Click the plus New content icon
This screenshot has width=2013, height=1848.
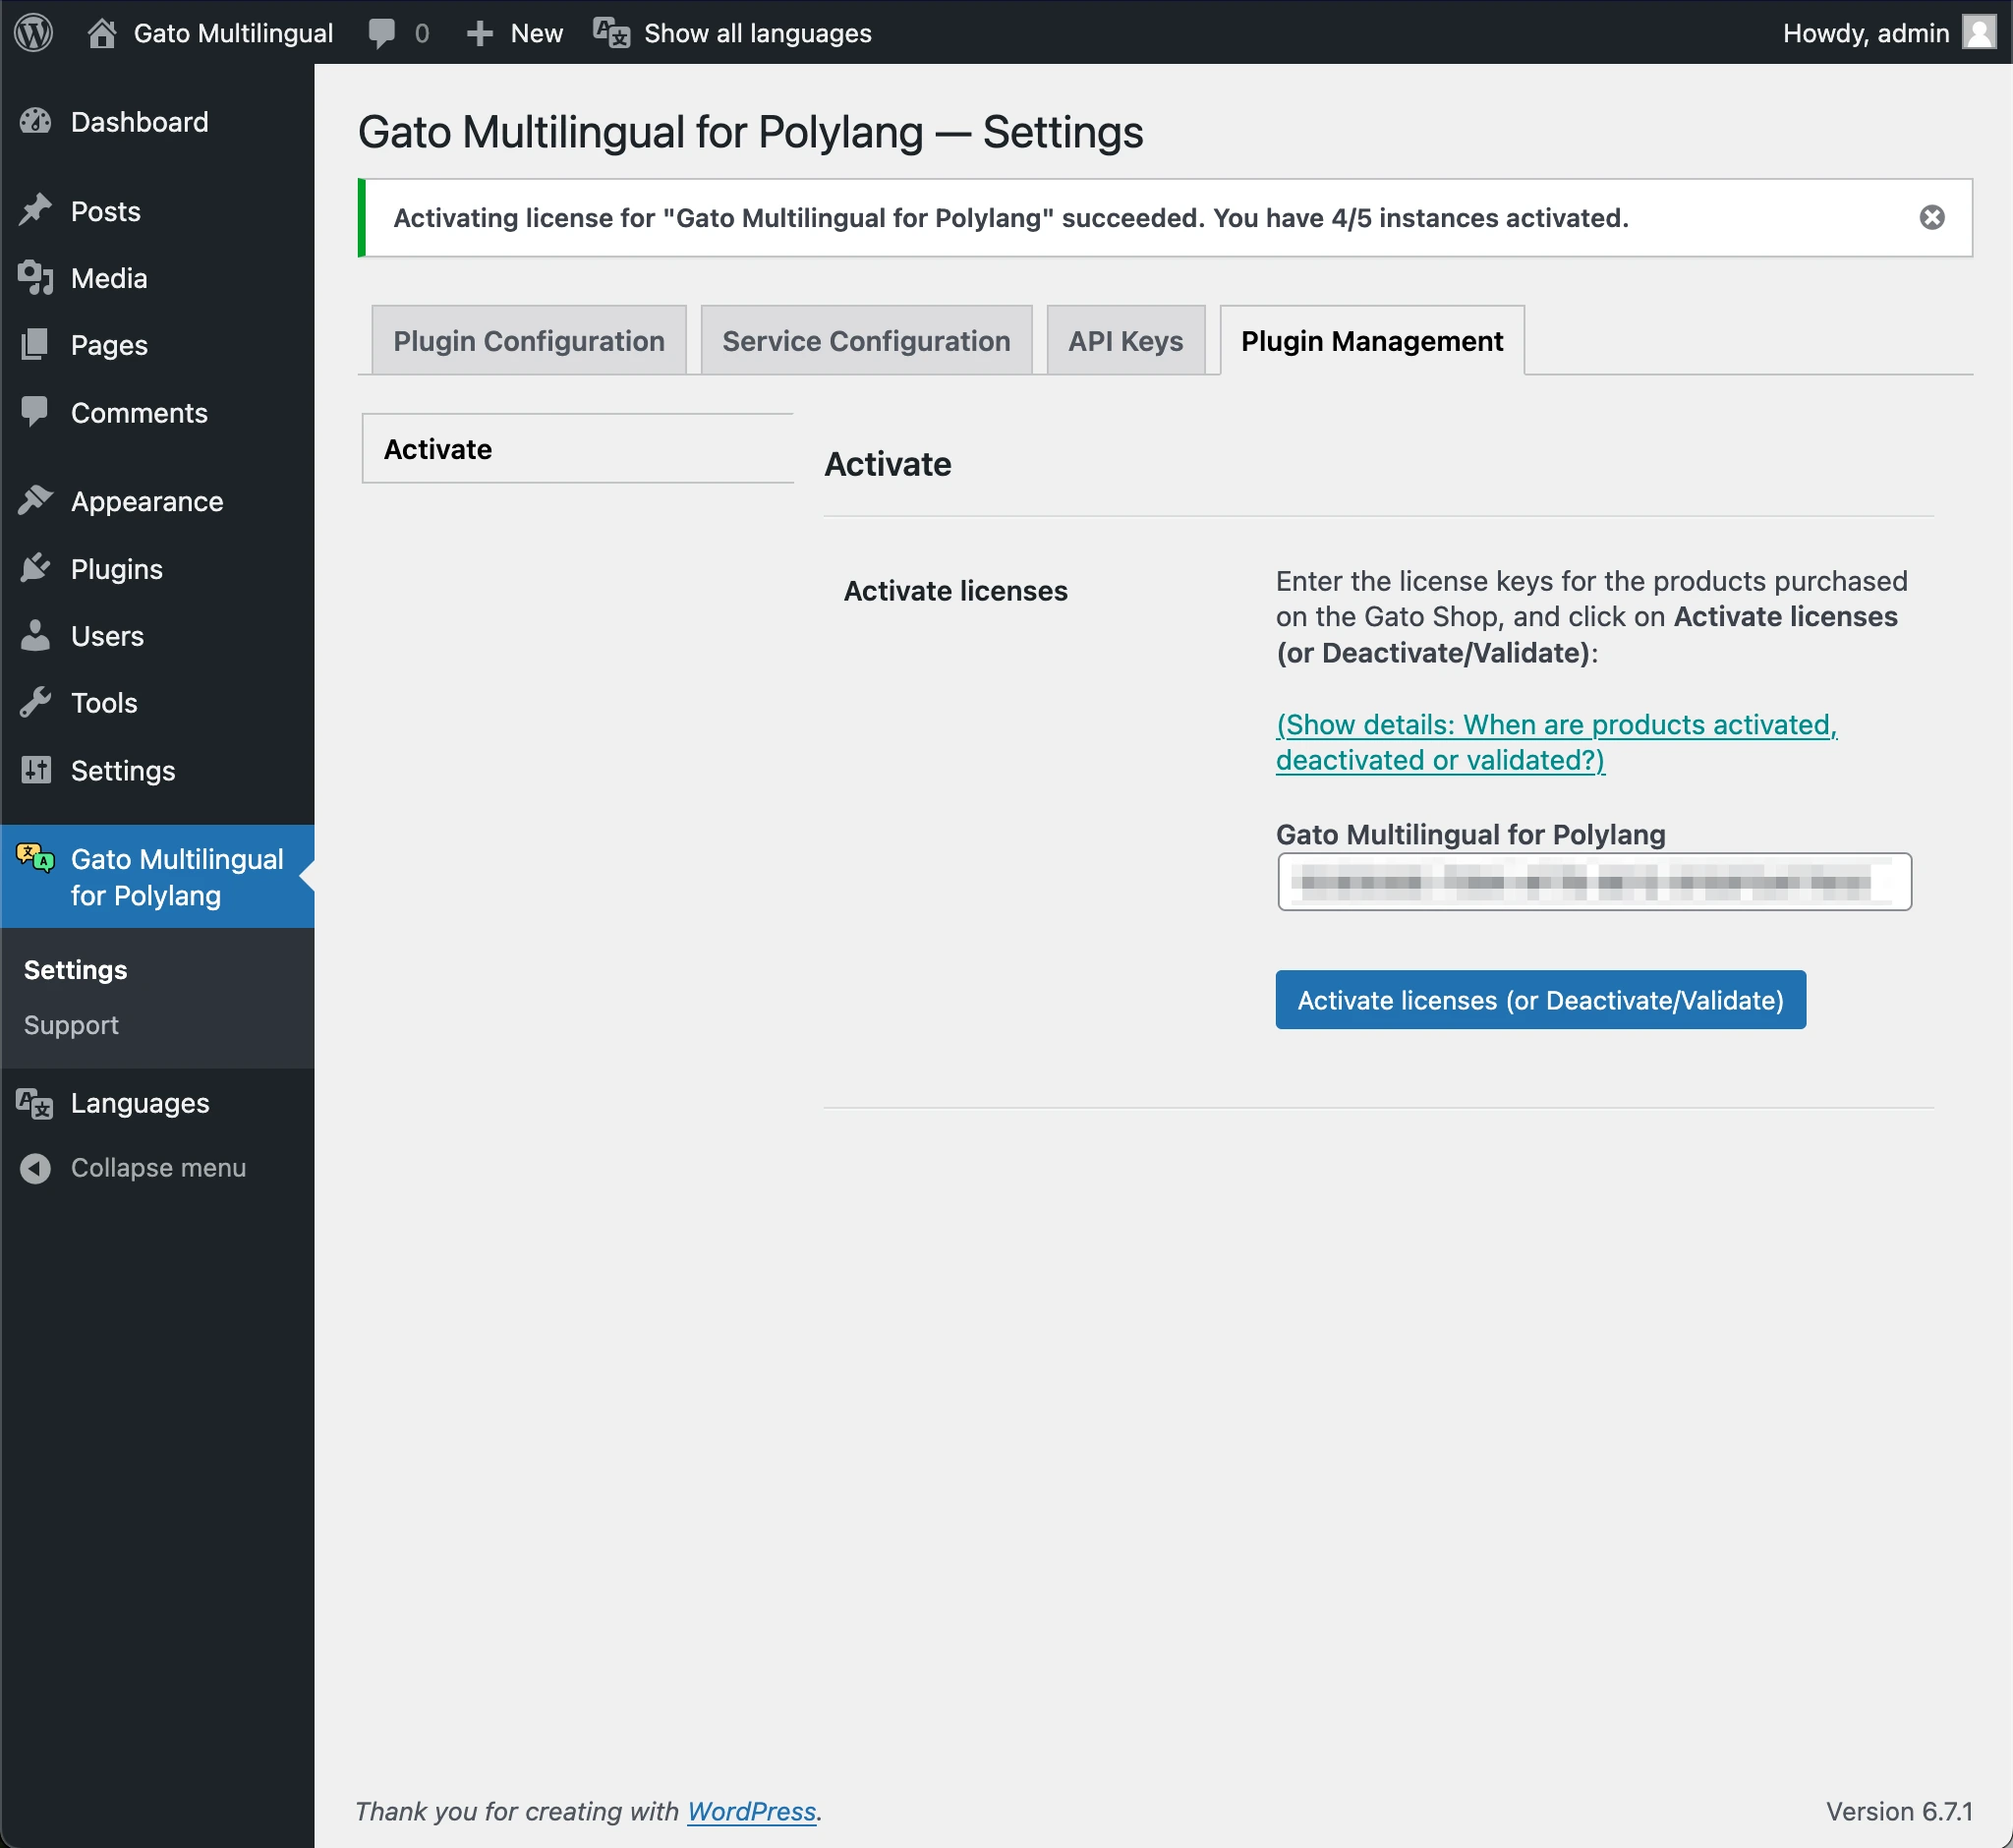click(x=480, y=33)
